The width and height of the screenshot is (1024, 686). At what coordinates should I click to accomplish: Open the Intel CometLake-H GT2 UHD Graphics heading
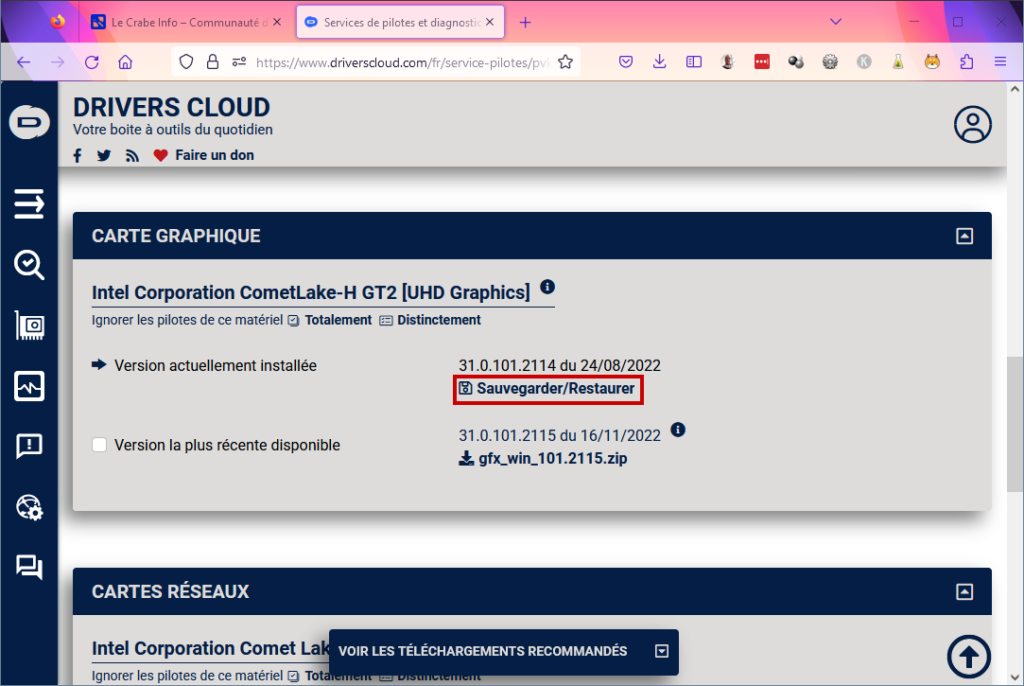click(x=311, y=293)
